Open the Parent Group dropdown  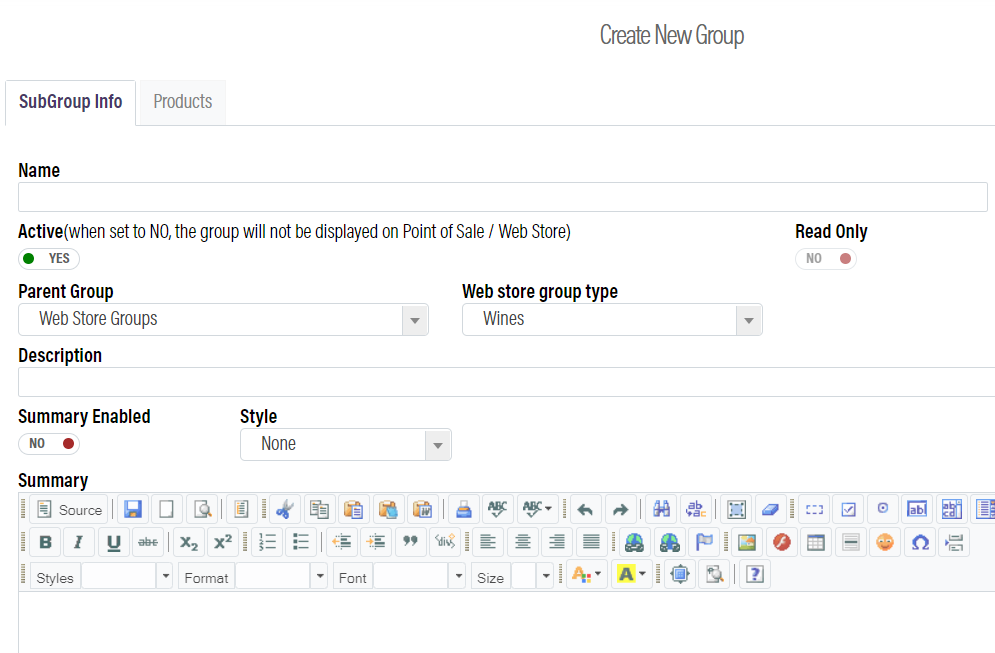coord(223,319)
